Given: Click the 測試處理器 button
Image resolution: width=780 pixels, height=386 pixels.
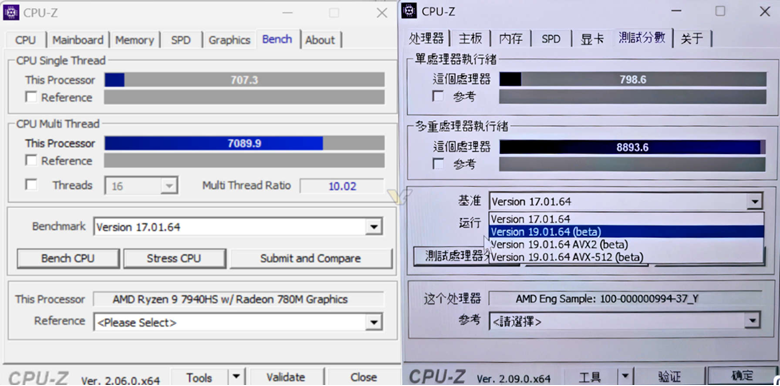Looking at the screenshot, I should (x=451, y=256).
